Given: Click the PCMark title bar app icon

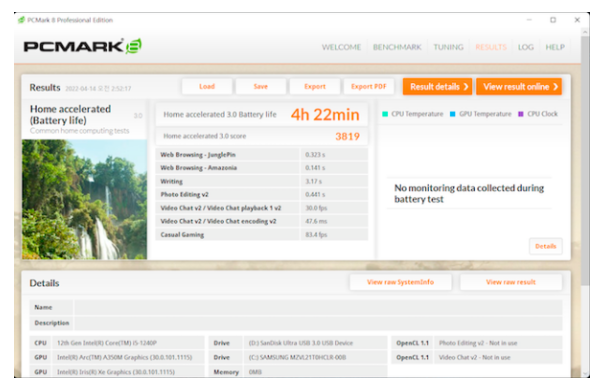Looking at the screenshot, I should pyautogui.click(x=21, y=20).
